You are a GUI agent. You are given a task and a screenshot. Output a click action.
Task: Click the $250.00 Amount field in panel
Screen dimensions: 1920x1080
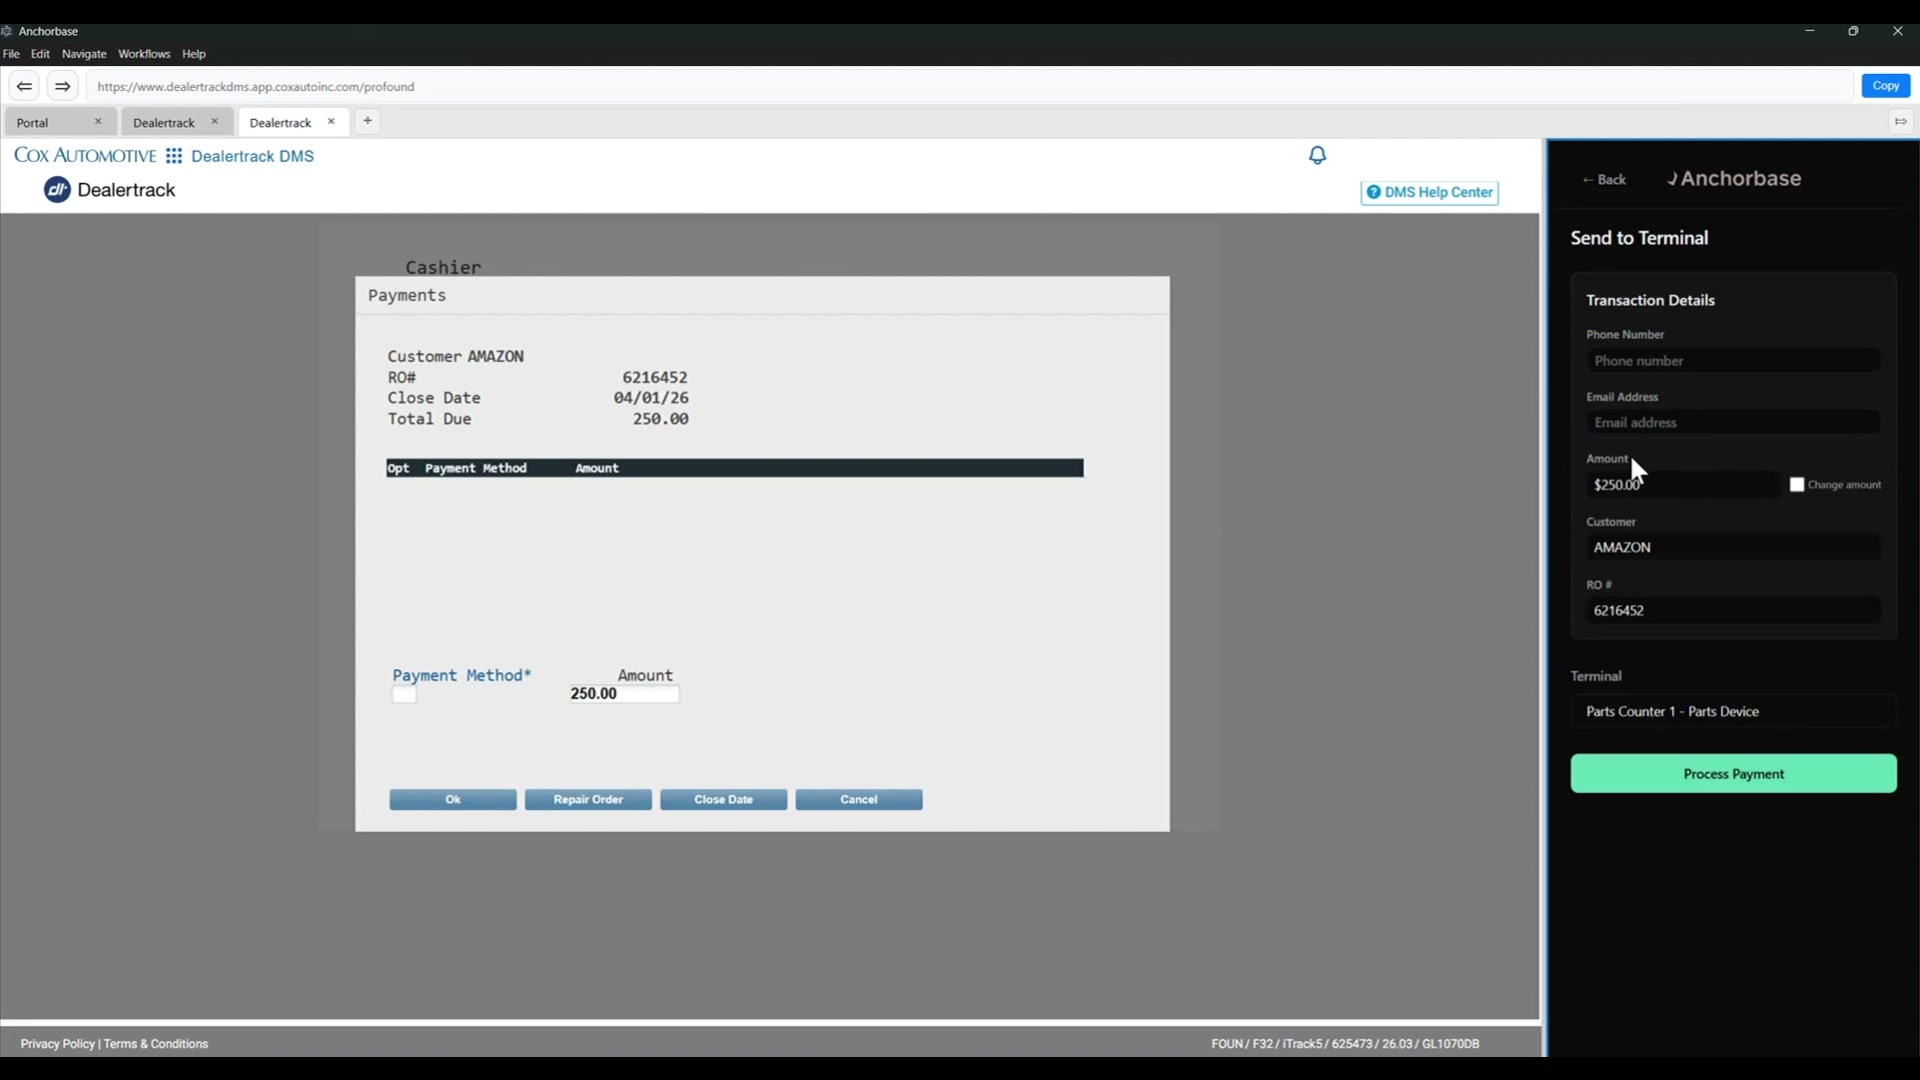pos(1682,485)
